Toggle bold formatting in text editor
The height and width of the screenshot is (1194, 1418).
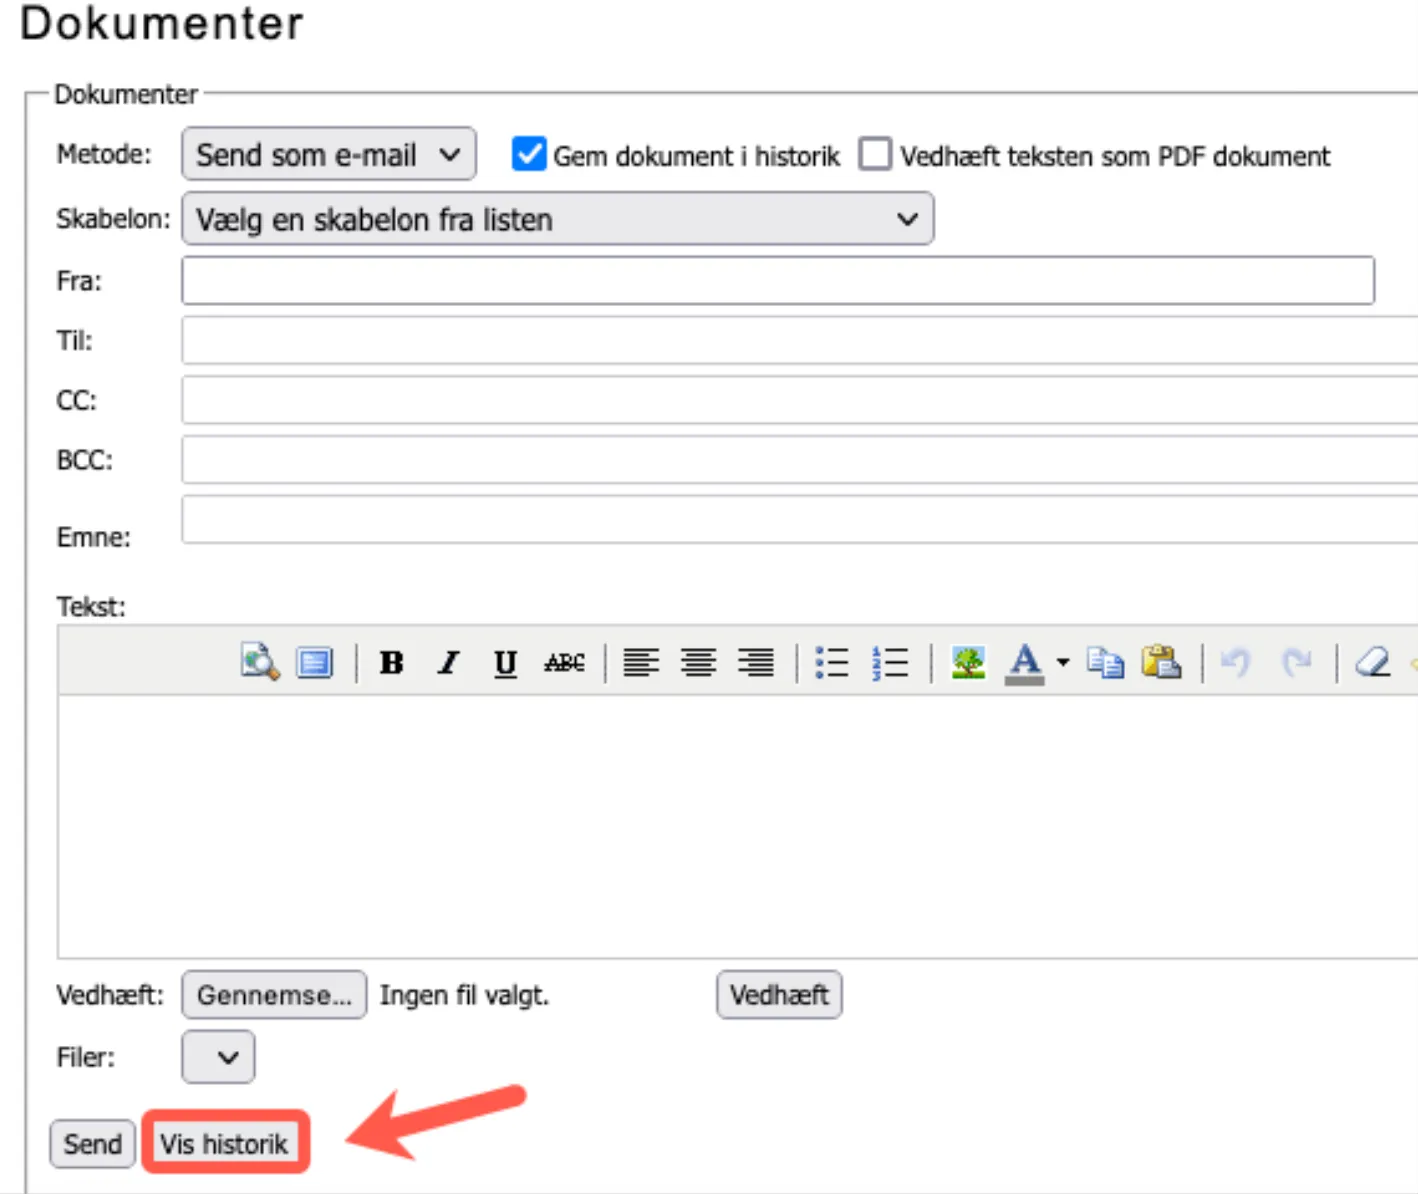(392, 662)
